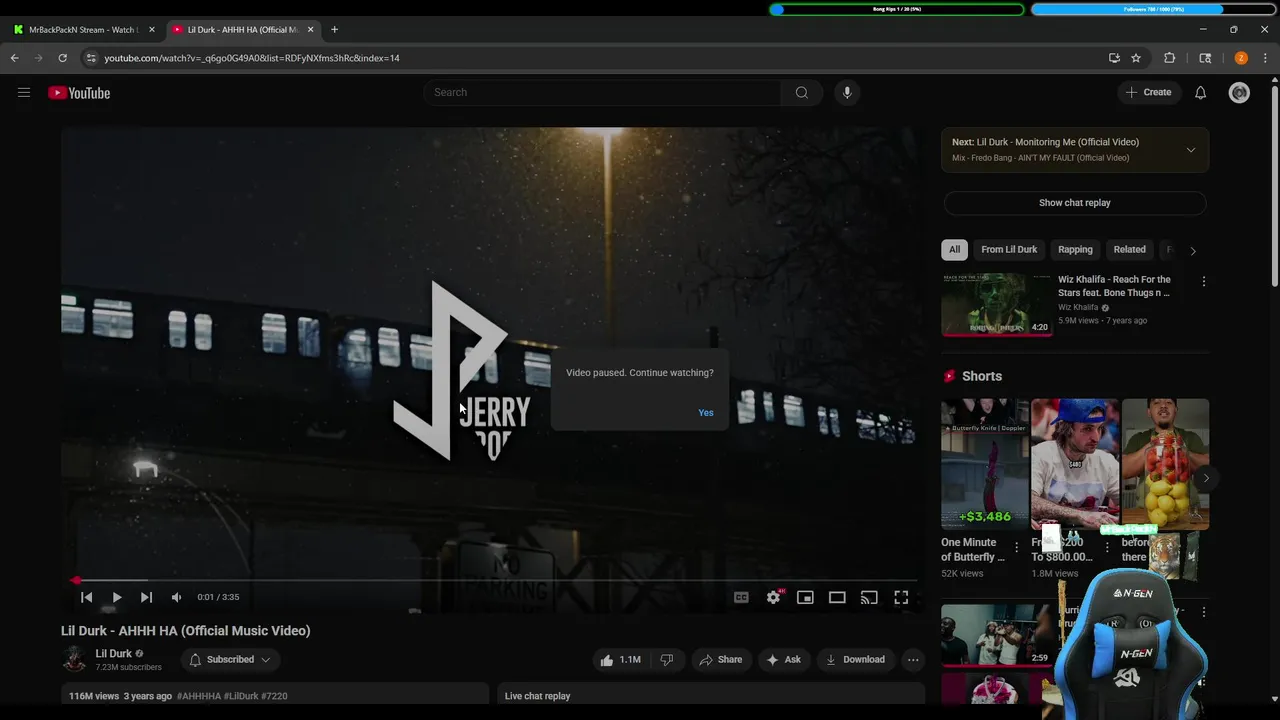Open the video with 2:59 duration

tap(996, 635)
